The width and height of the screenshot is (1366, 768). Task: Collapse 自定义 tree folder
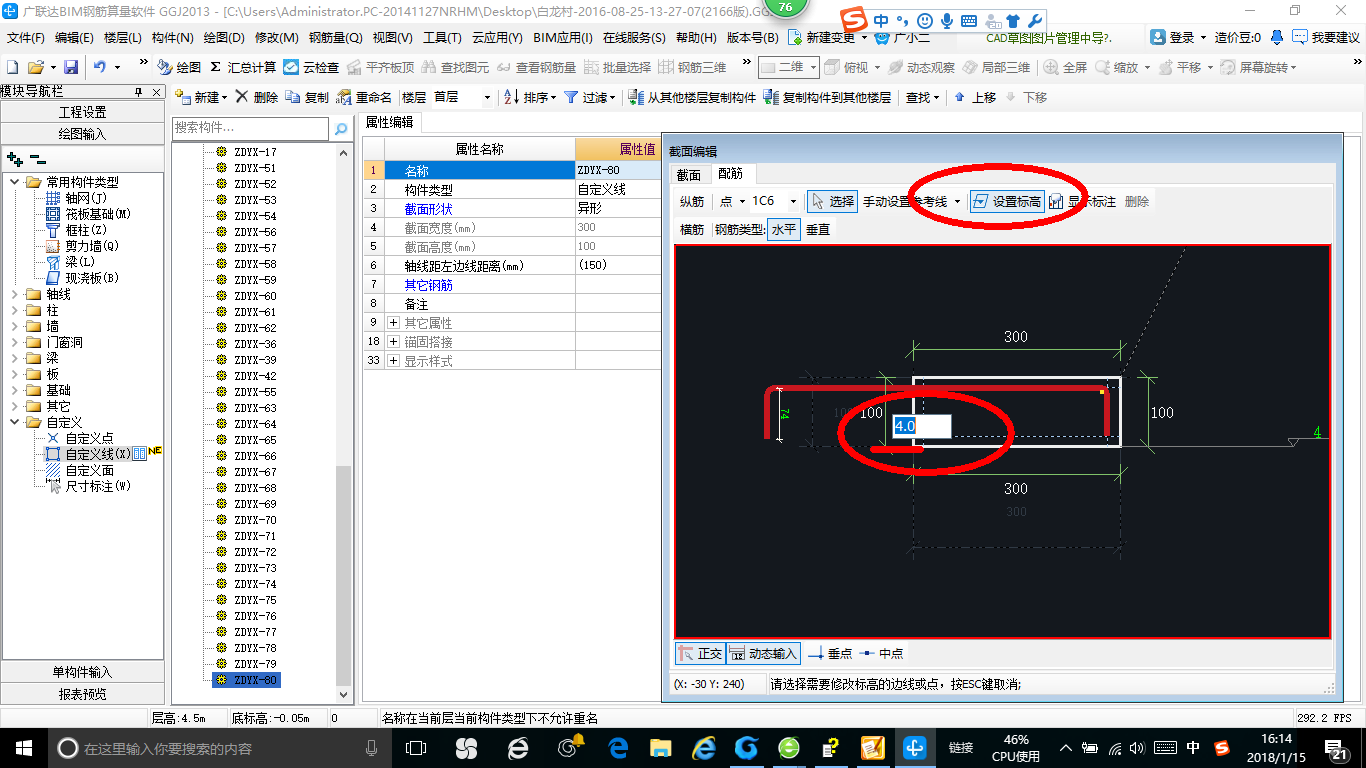coord(15,422)
